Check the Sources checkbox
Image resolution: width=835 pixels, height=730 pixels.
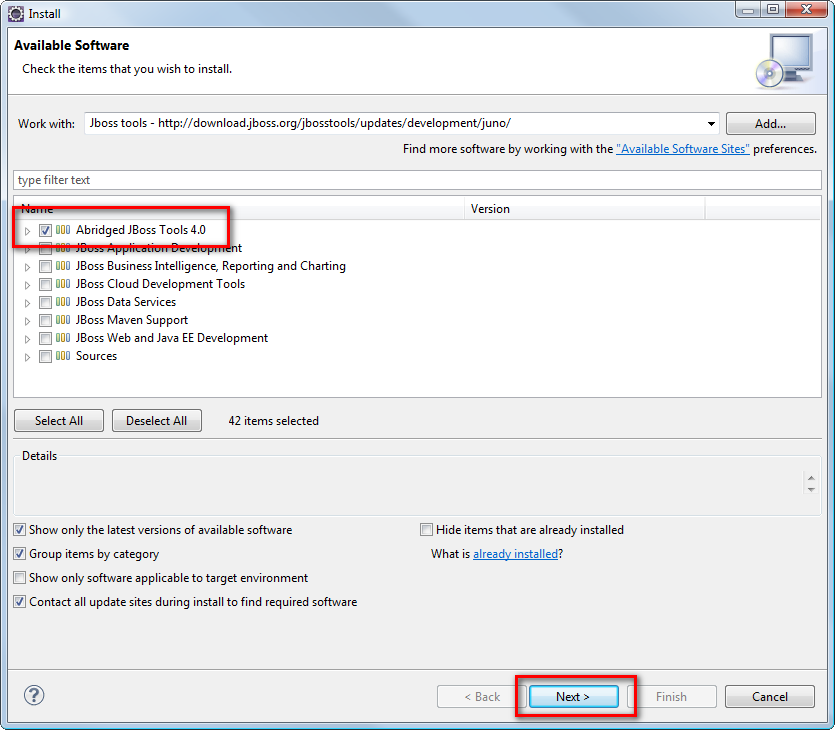point(45,357)
